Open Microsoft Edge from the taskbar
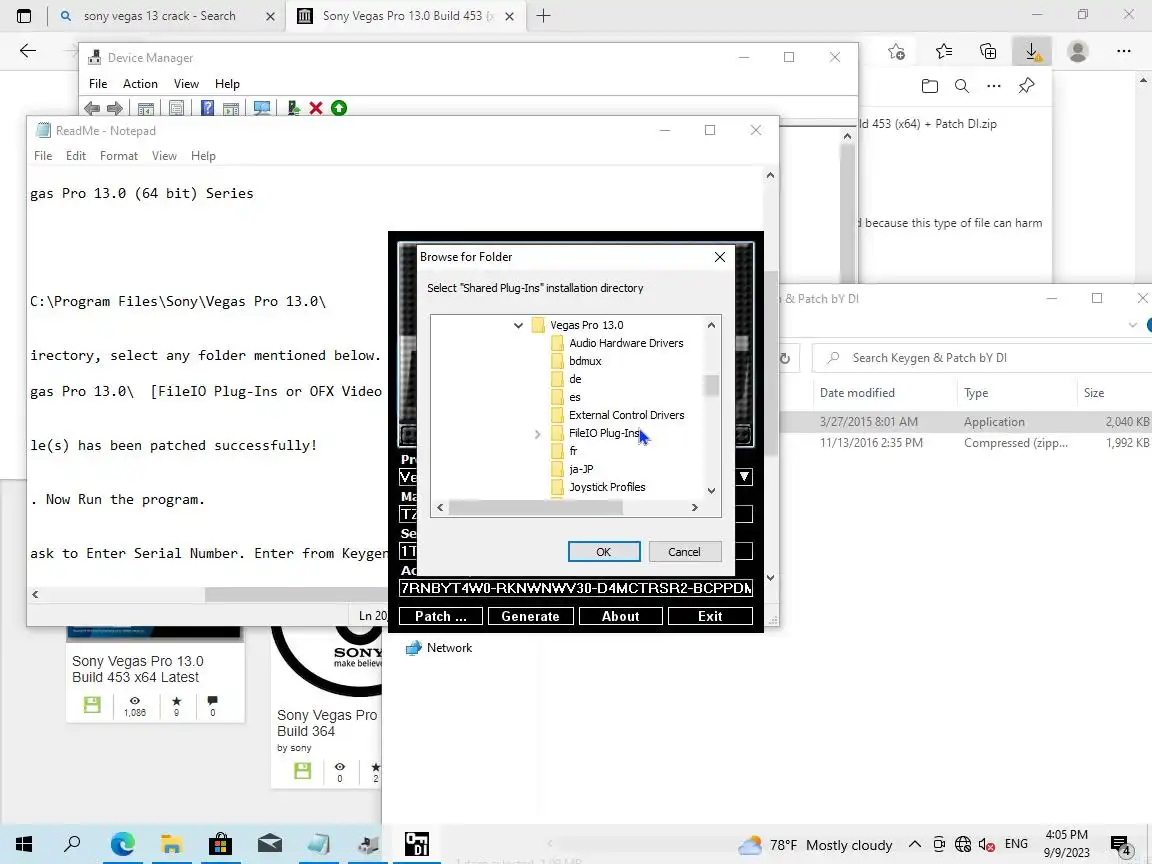 click(123, 844)
